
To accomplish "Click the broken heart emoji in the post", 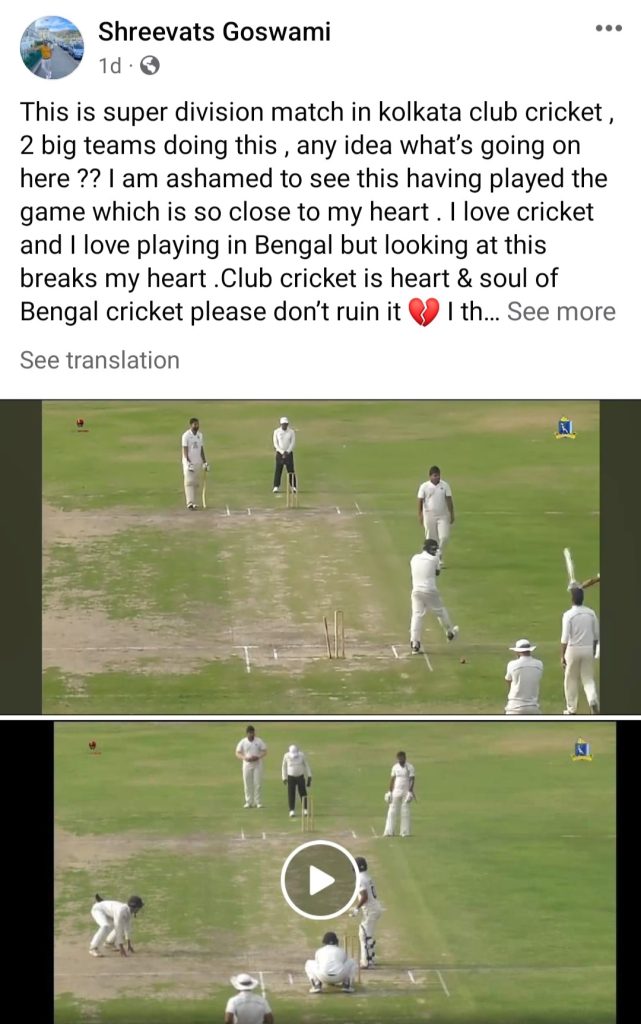I will pyautogui.click(x=424, y=312).
